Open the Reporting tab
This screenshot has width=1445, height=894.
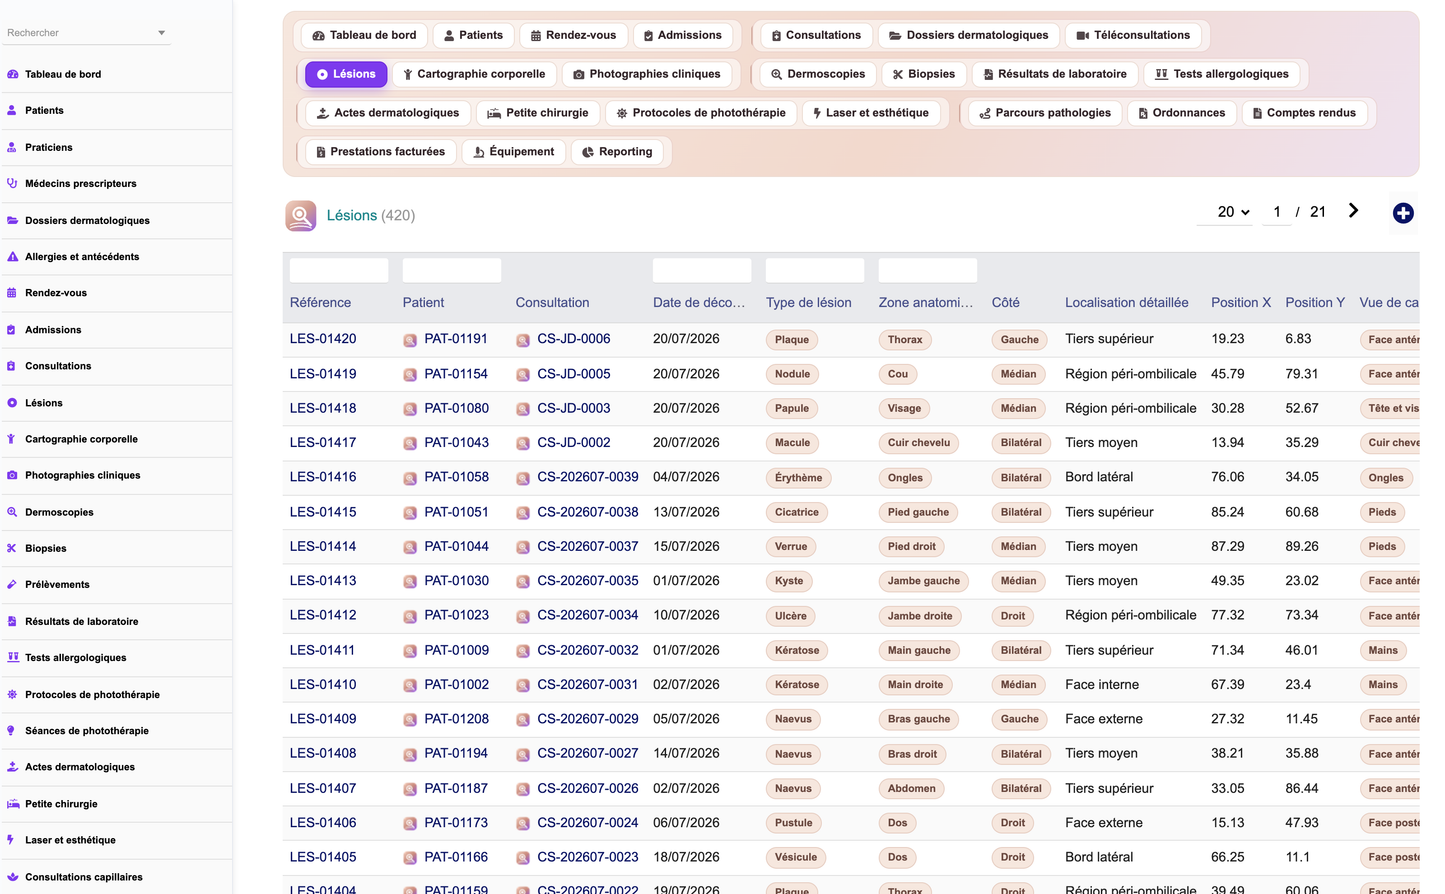(x=617, y=152)
